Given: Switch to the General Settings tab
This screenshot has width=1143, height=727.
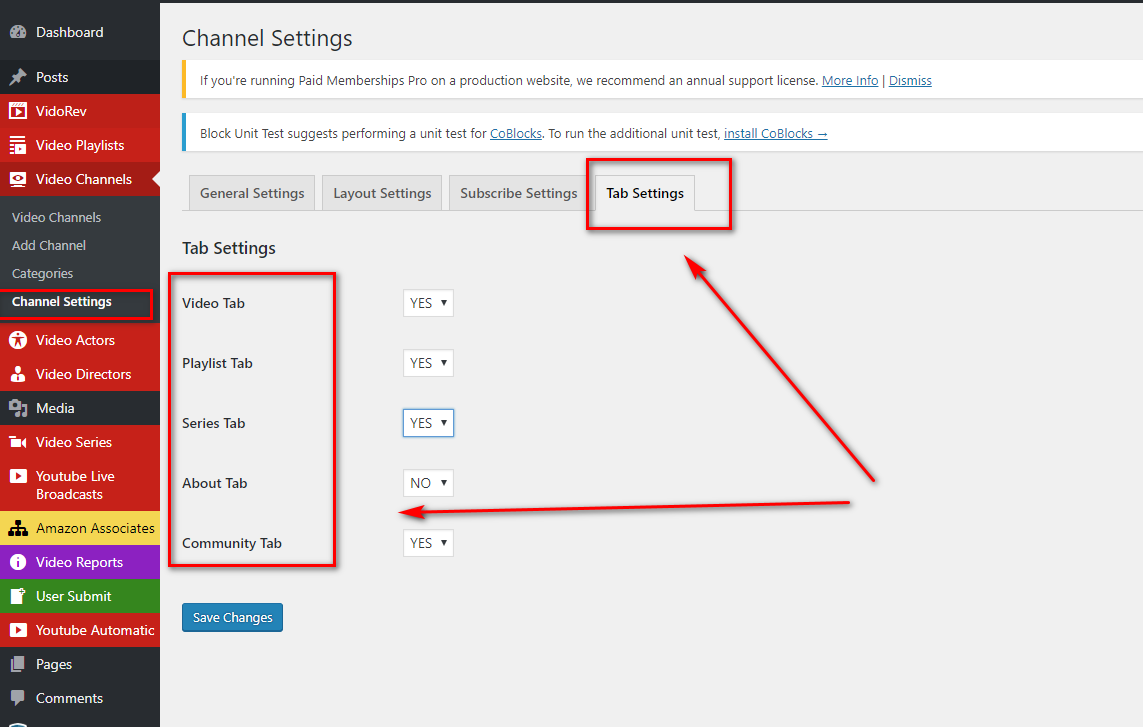Looking at the screenshot, I should [x=252, y=193].
